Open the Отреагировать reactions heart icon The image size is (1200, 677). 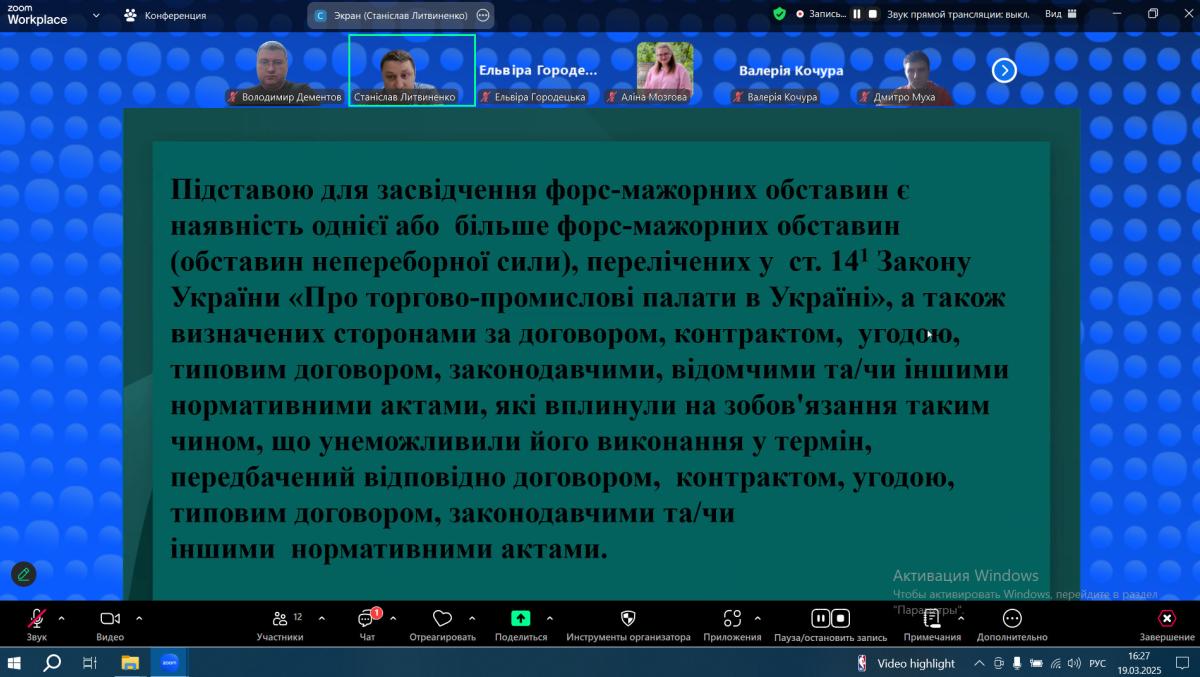pos(442,619)
